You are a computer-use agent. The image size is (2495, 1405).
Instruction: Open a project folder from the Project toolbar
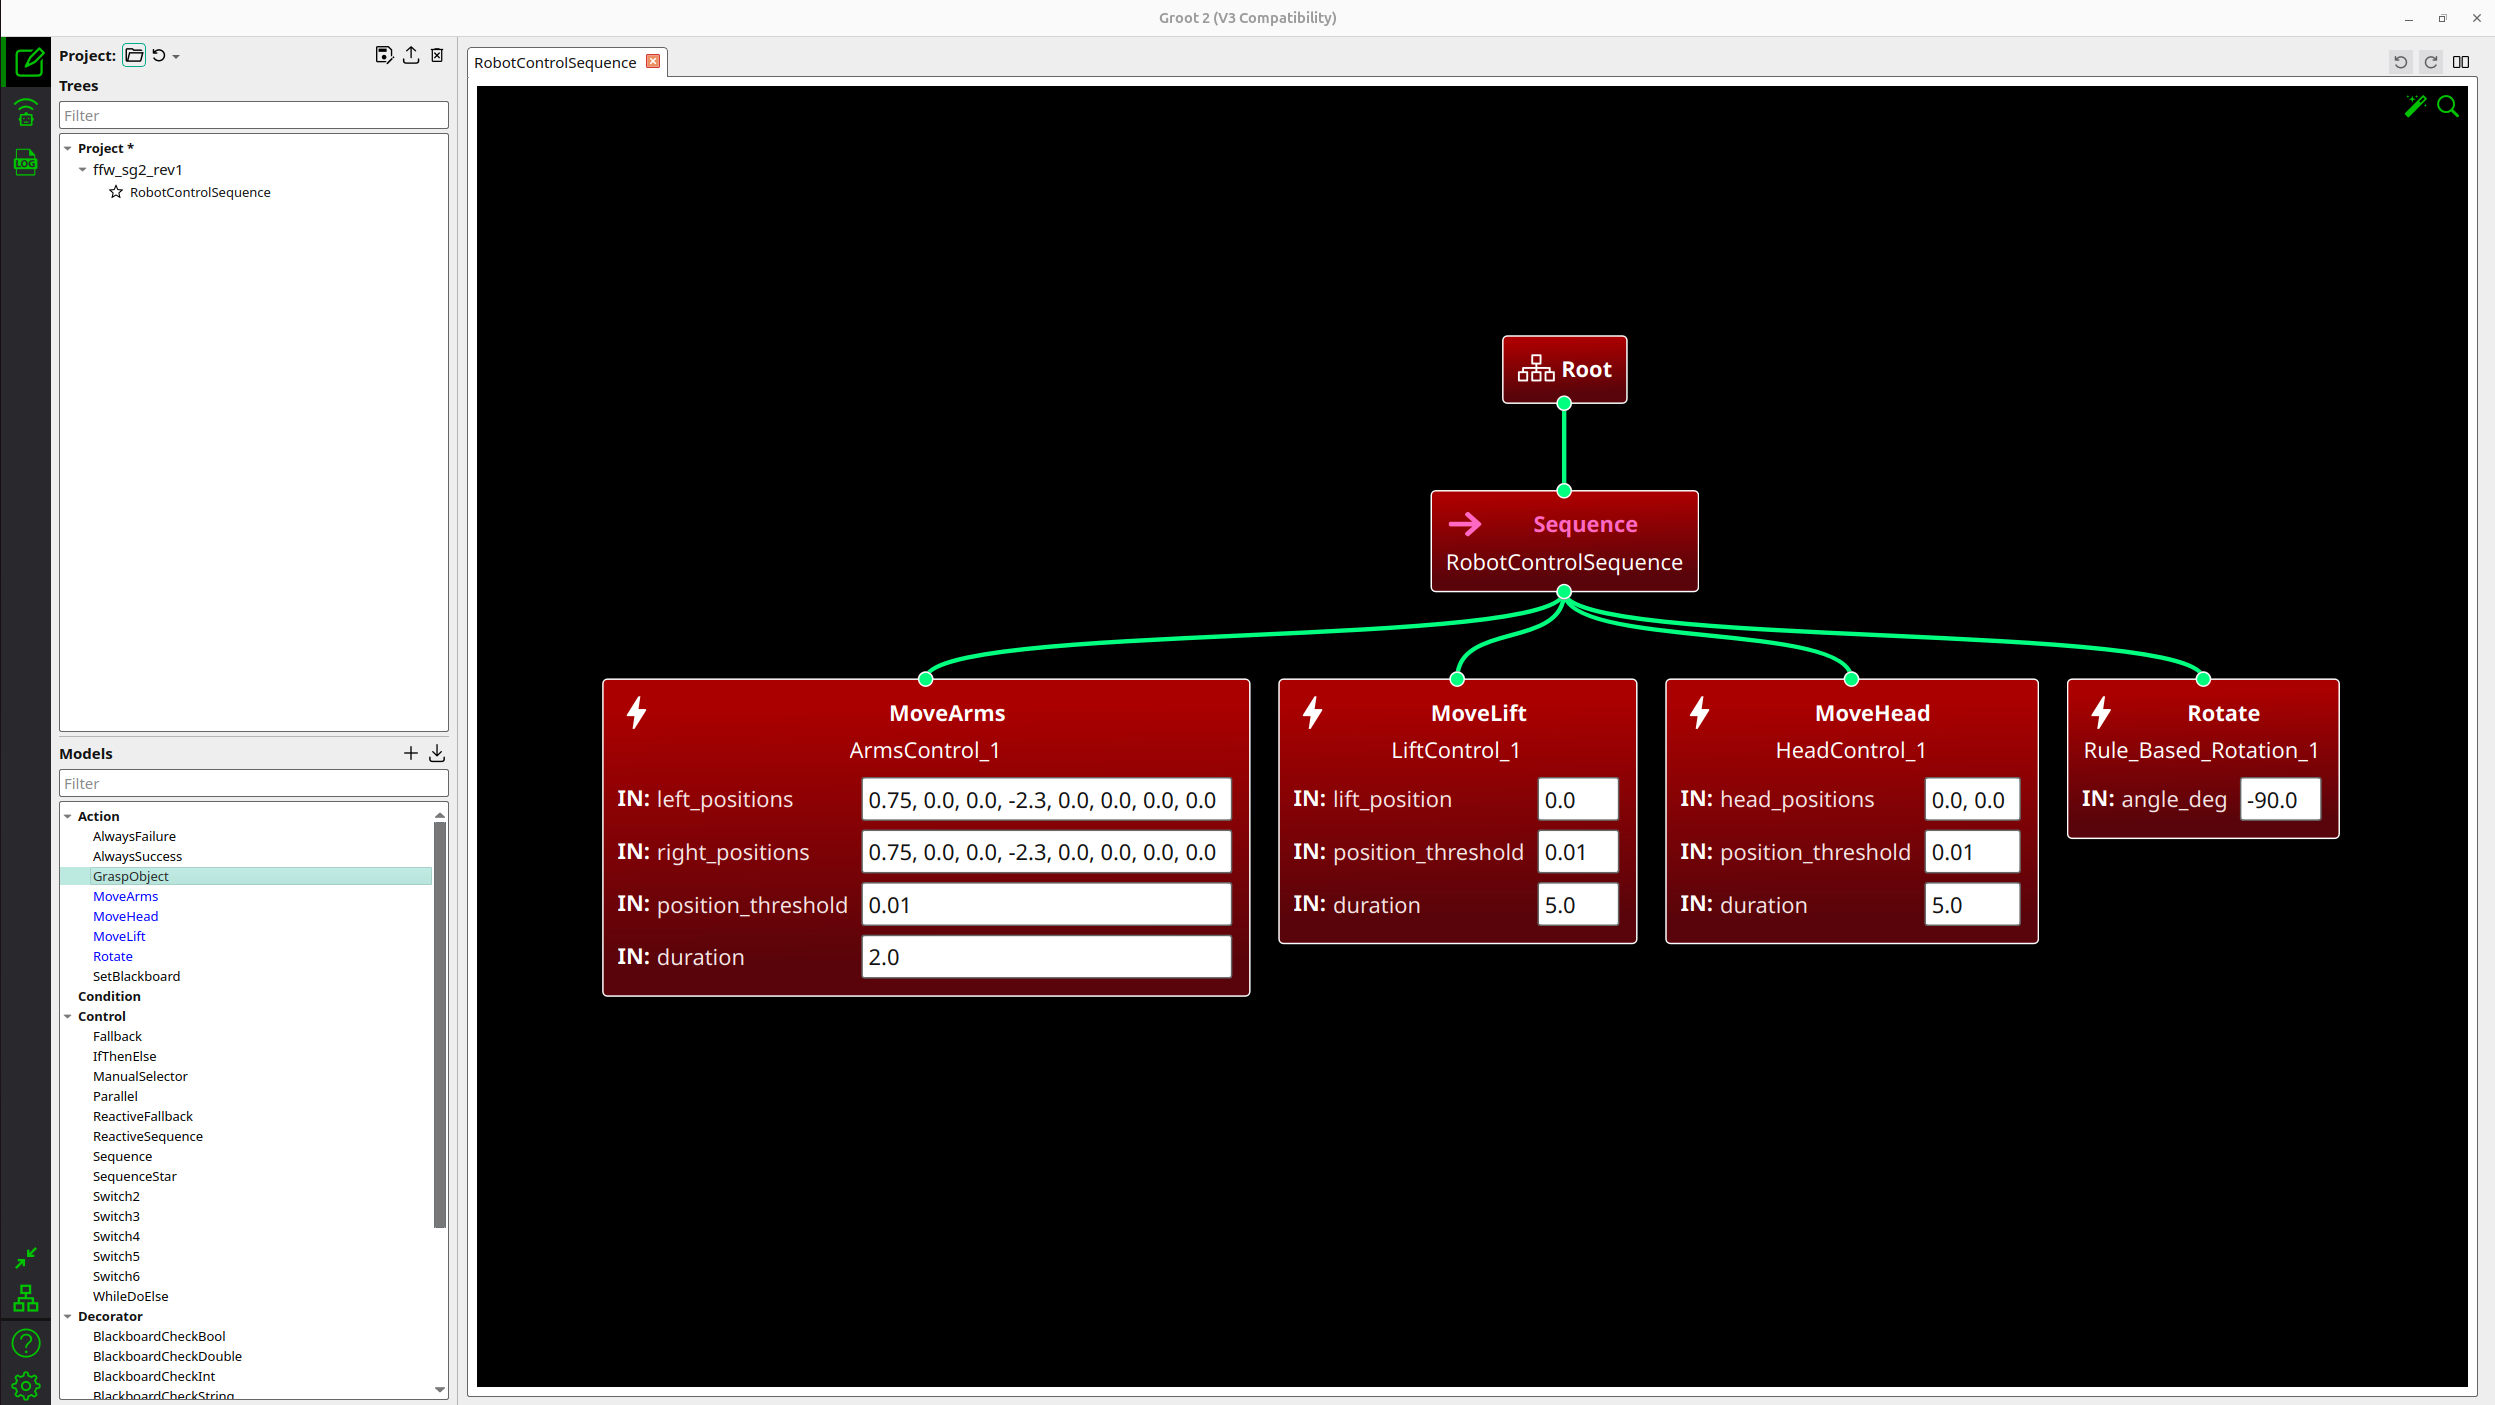coord(134,55)
